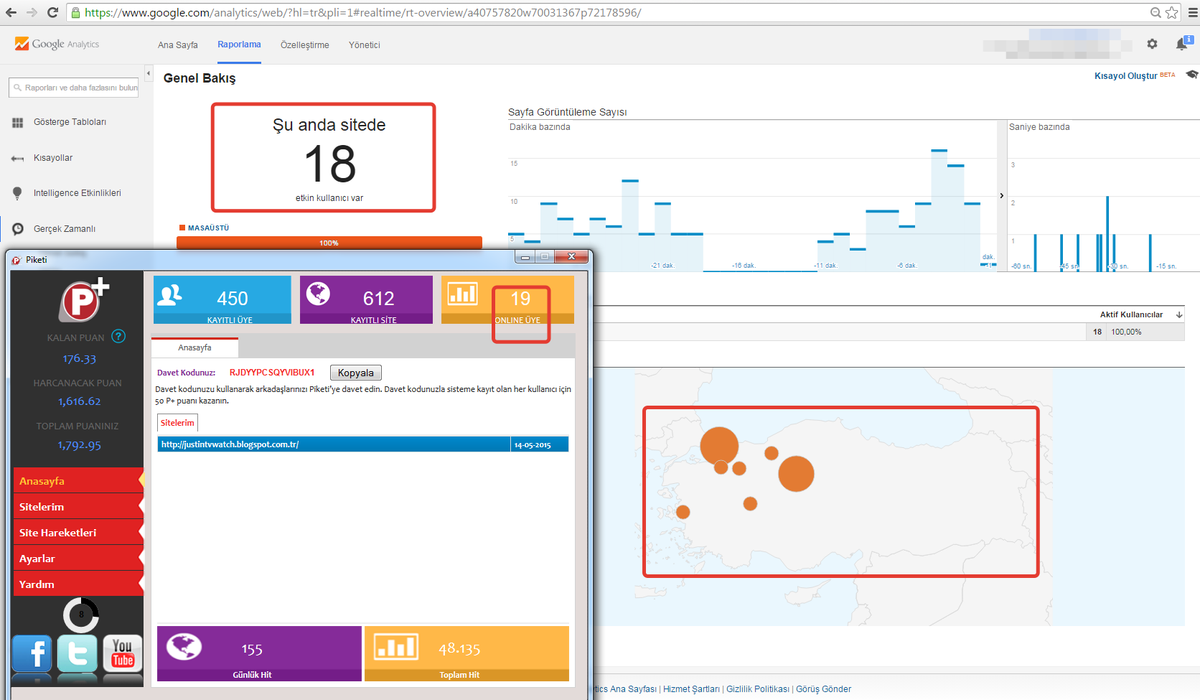Open Sitelerim in the Piketi menu
Viewport: 1200px width, 700px height.
78,507
